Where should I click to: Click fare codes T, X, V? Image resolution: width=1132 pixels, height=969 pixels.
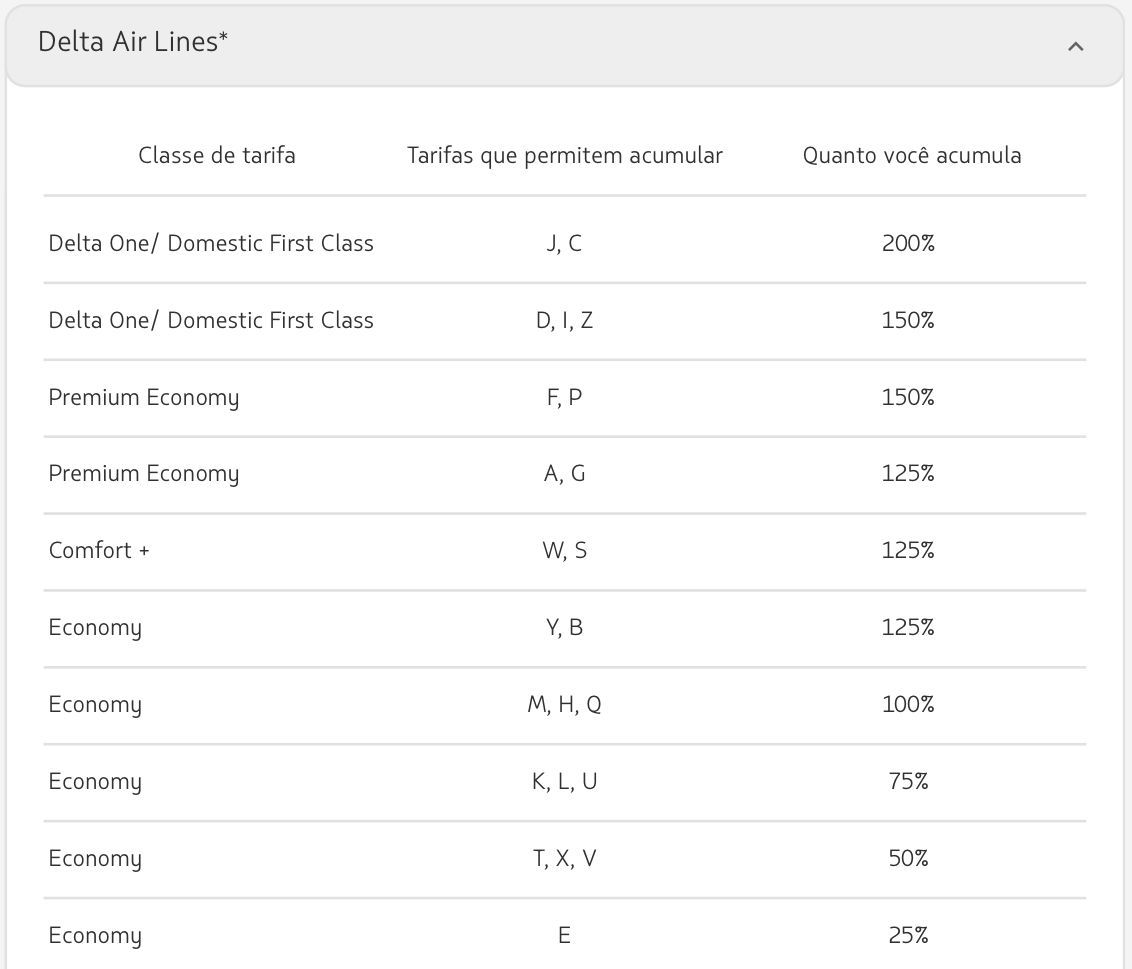565,859
